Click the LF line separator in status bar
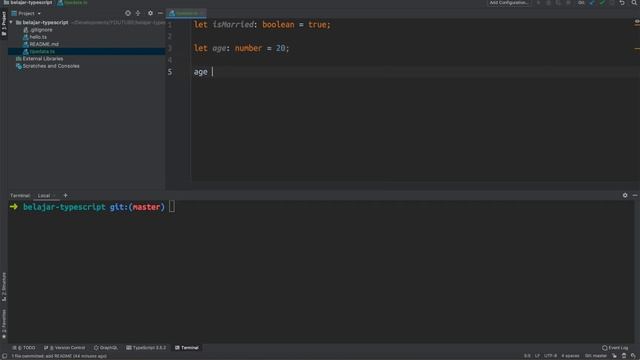Screen dimensions: 640x360 click(537, 356)
